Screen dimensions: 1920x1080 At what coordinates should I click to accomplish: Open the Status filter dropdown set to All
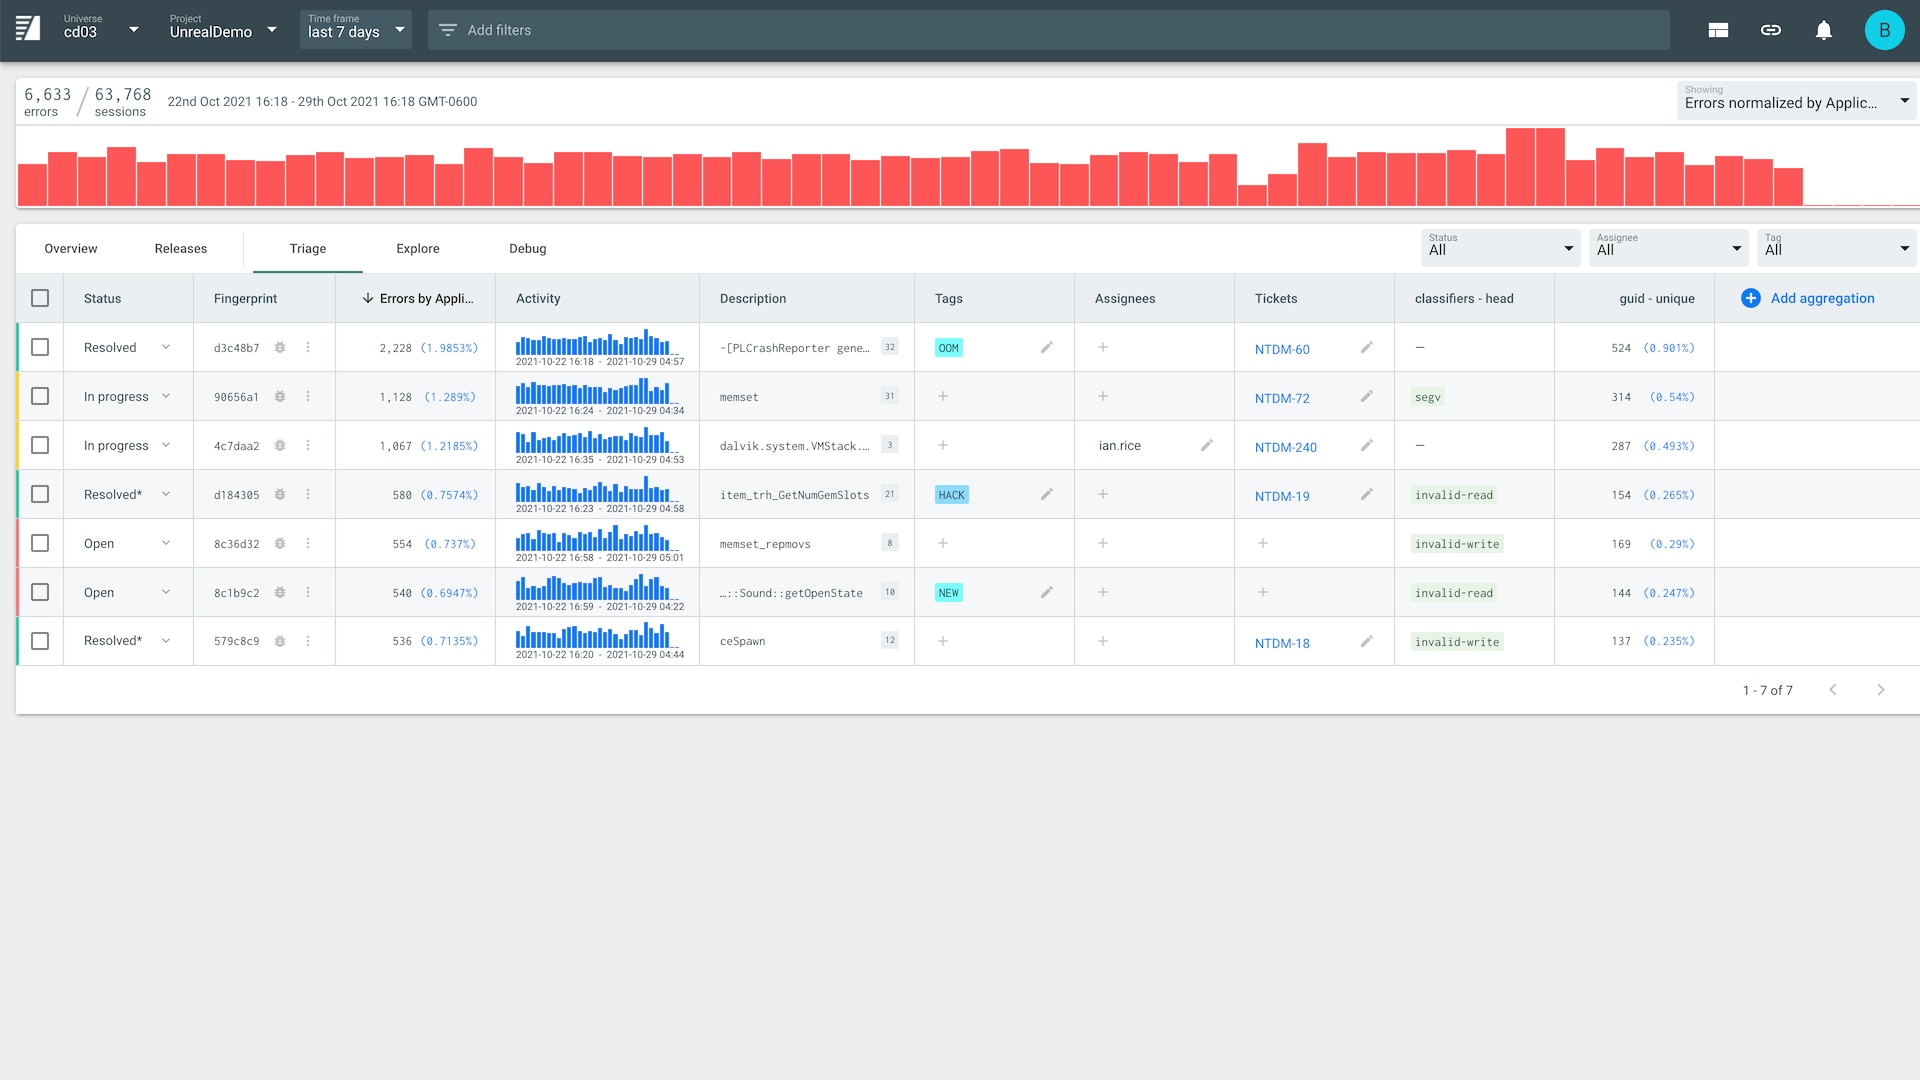pyautogui.click(x=1499, y=247)
